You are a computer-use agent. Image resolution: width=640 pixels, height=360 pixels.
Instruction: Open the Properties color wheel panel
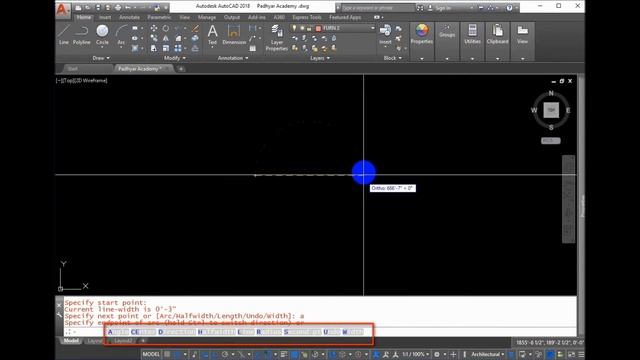pos(422,33)
